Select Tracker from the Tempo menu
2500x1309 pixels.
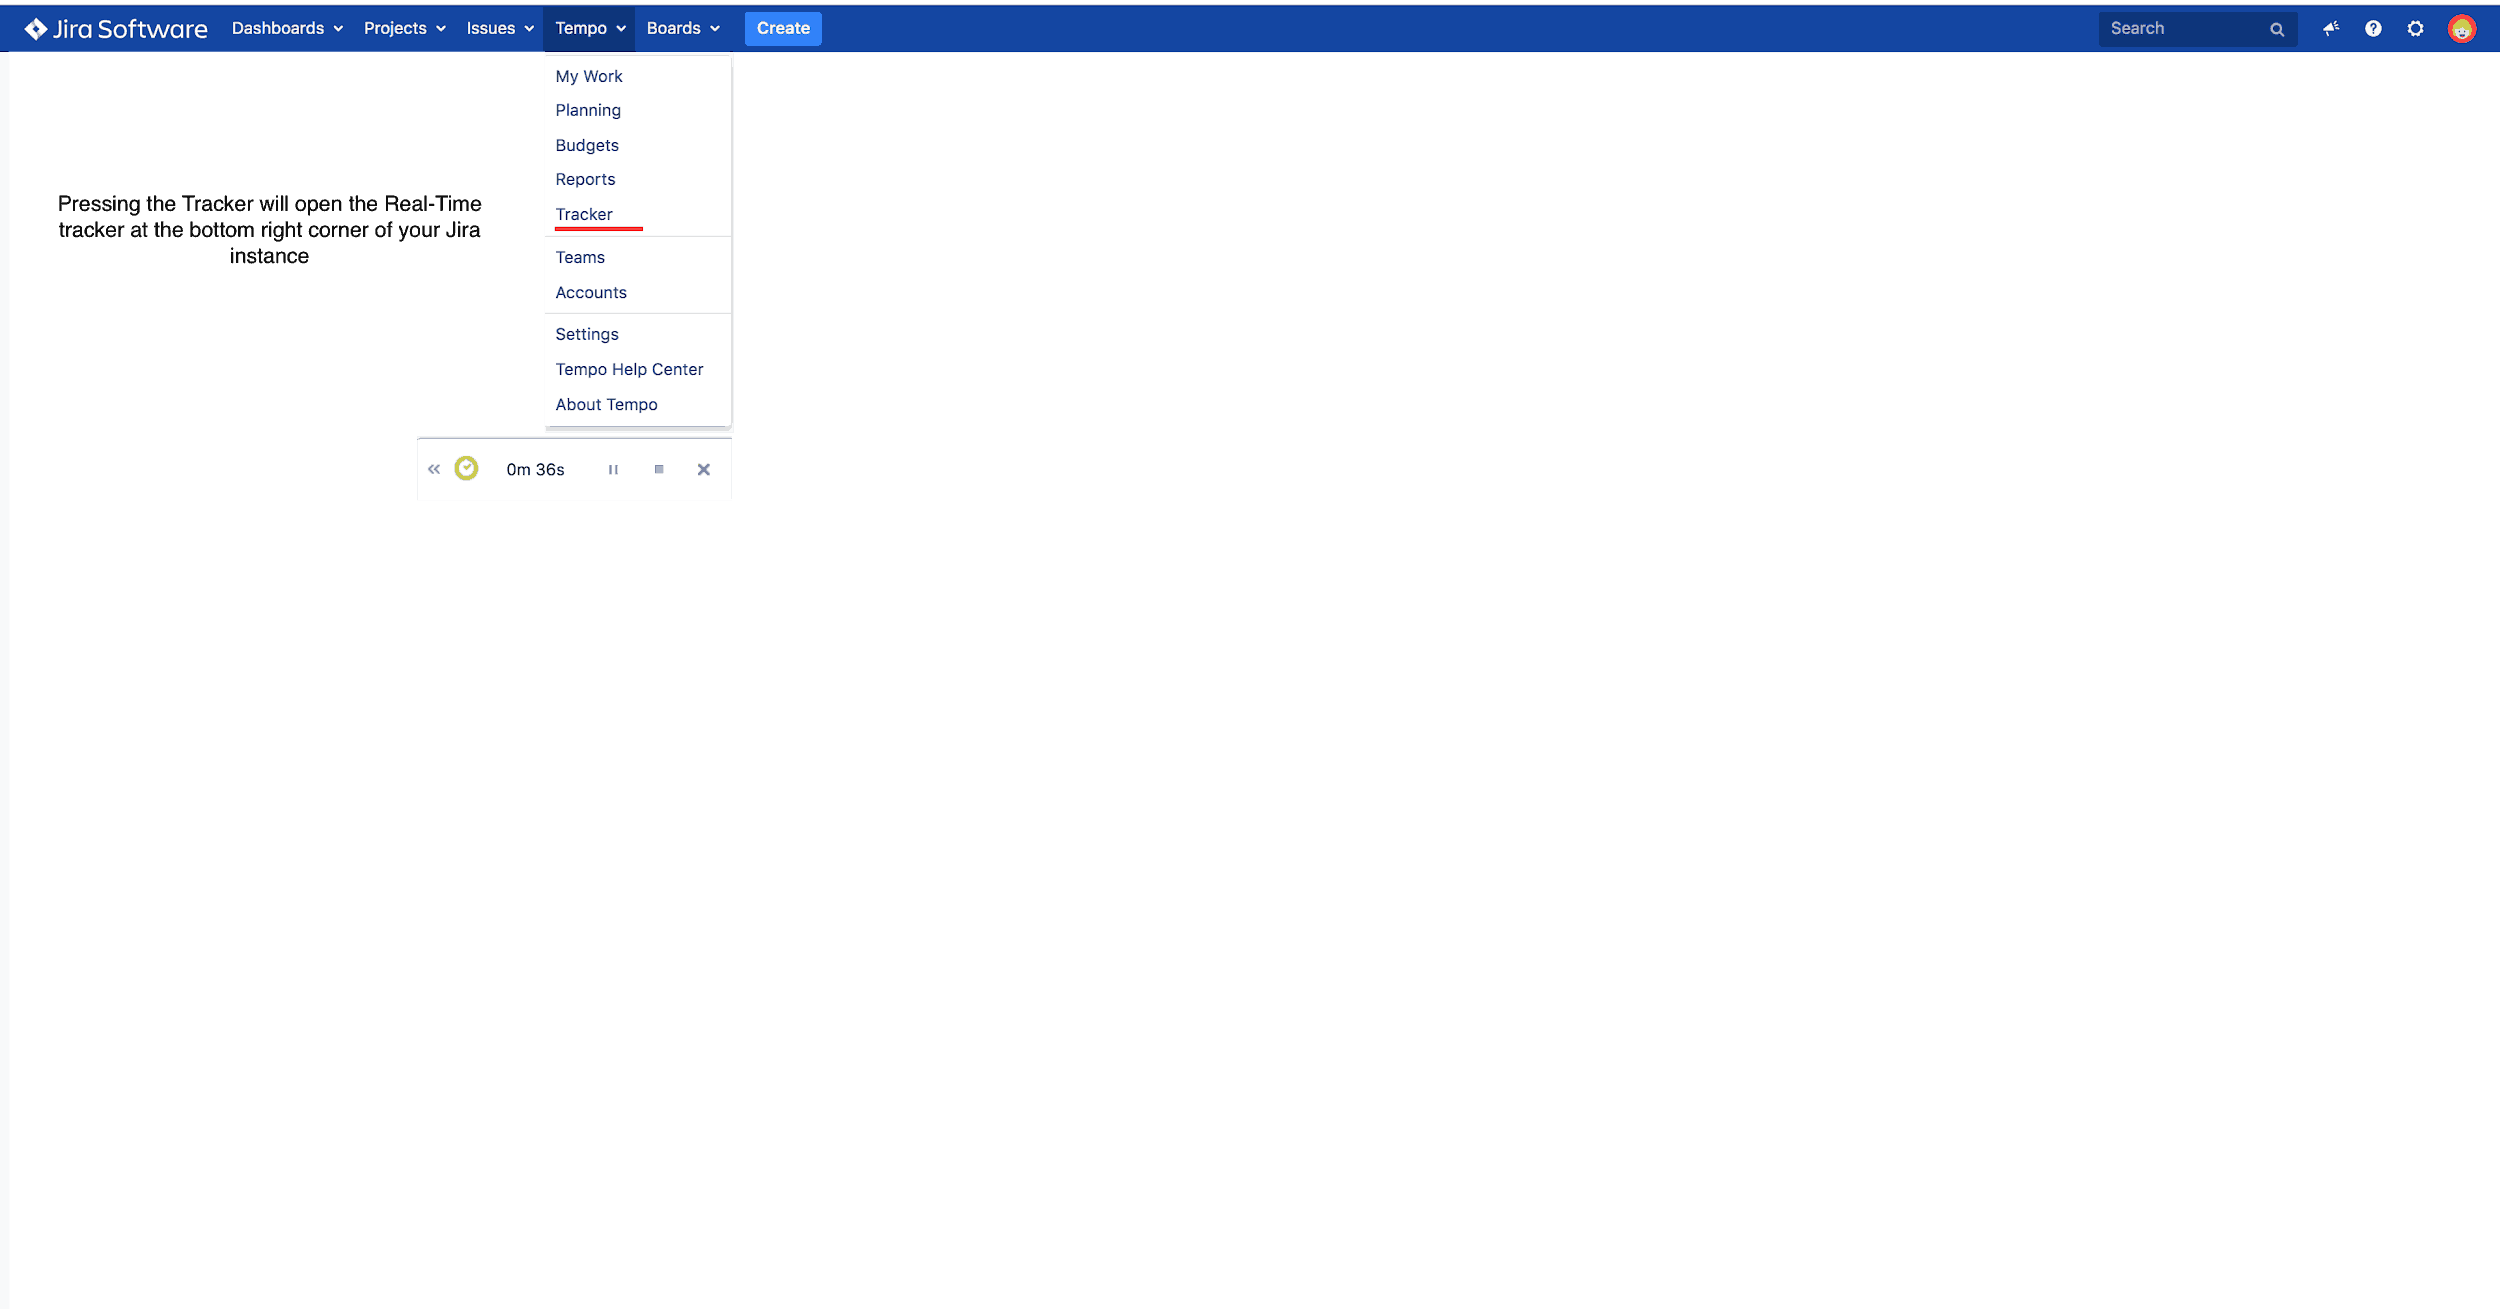[x=584, y=214]
